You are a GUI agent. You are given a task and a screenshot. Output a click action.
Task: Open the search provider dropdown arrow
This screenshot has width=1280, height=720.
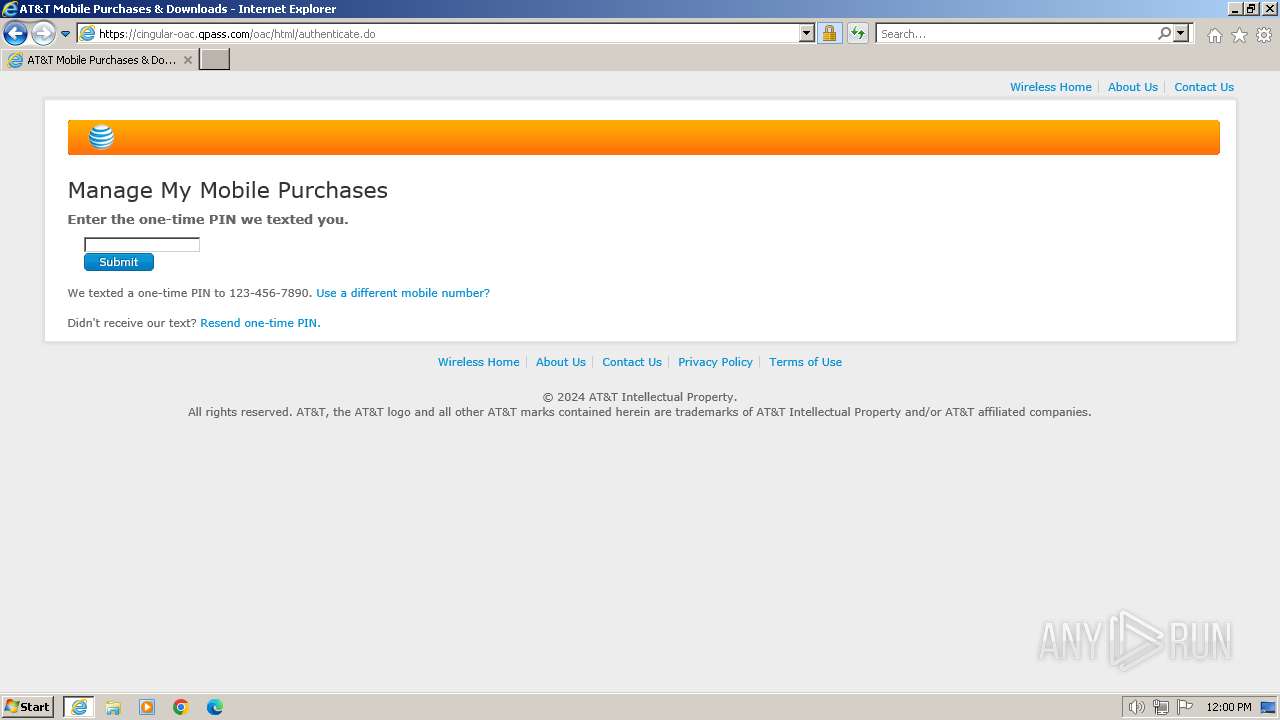point(1181,33)
